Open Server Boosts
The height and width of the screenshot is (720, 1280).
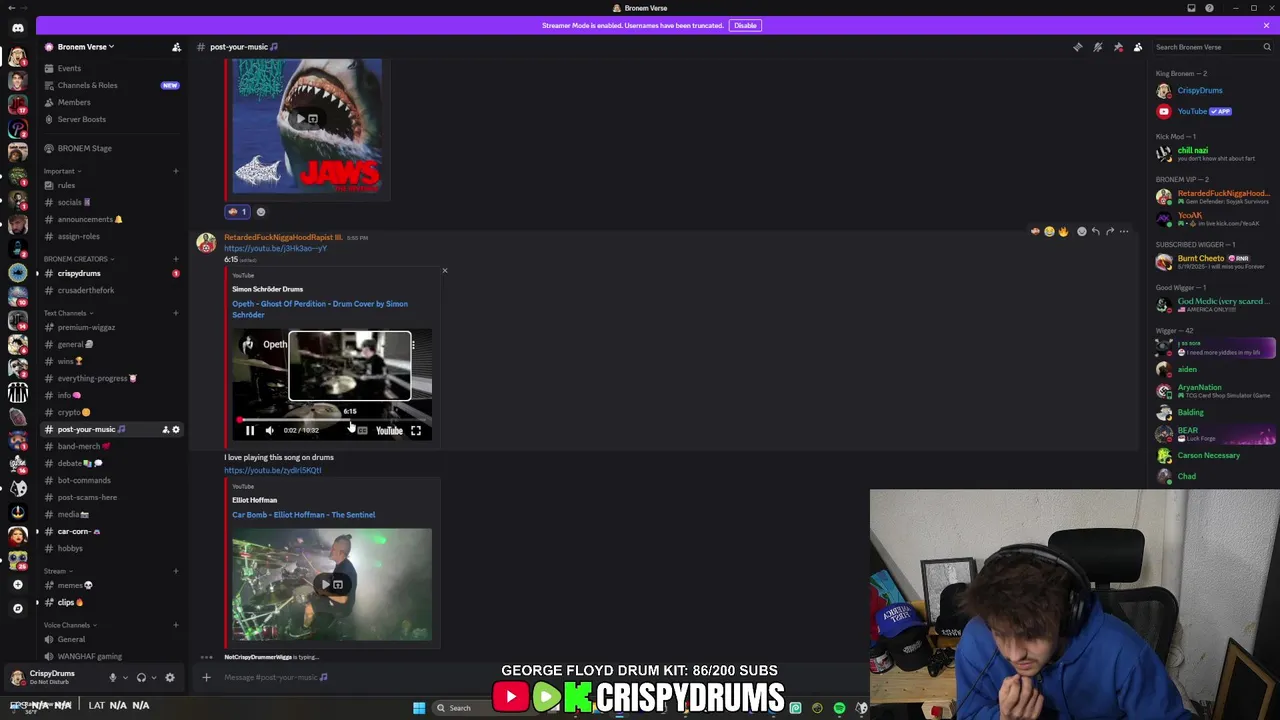pos(112,120)
